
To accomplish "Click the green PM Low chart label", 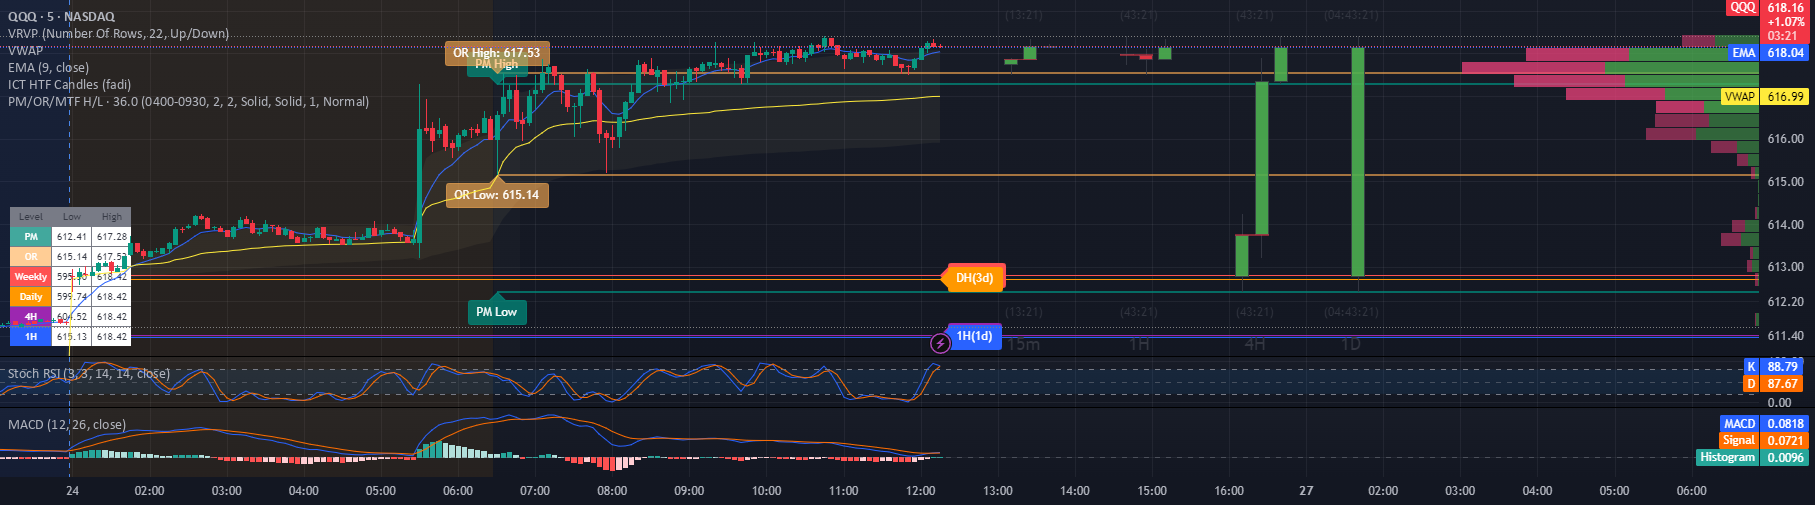I will pos(497,312).
